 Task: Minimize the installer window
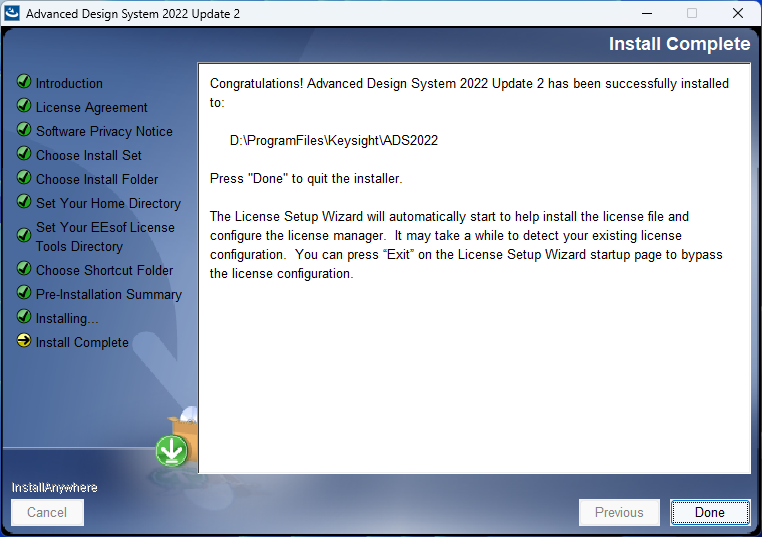click(647, 13)
